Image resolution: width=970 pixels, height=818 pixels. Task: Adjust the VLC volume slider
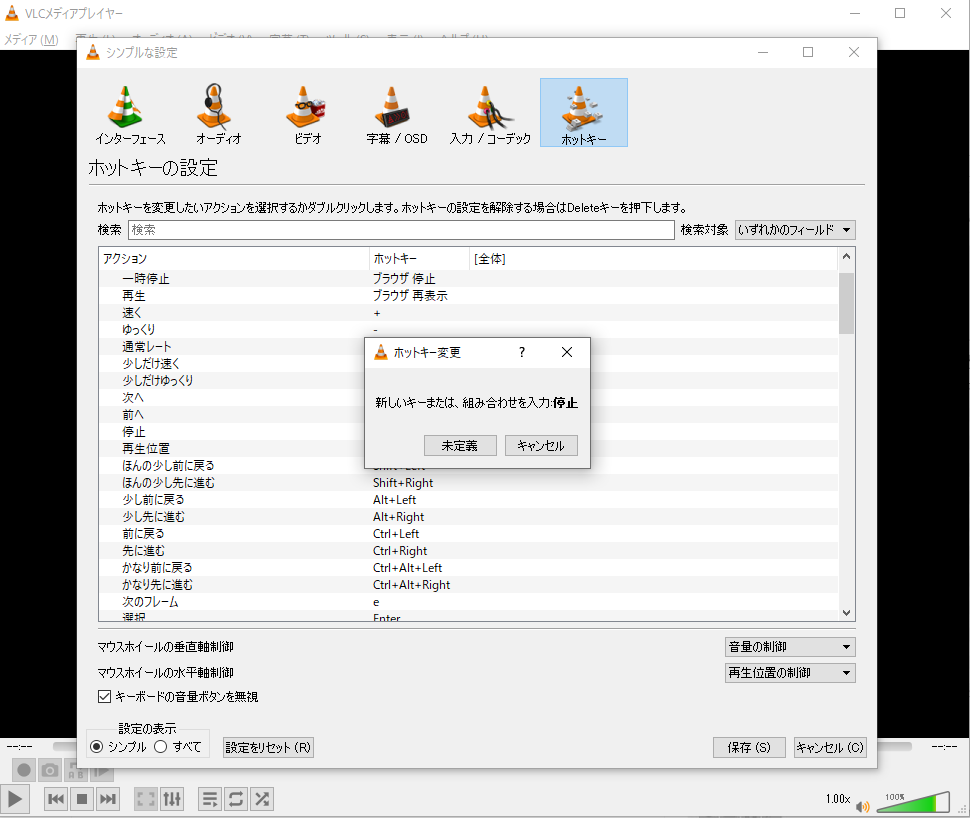[x=913, y=801]
